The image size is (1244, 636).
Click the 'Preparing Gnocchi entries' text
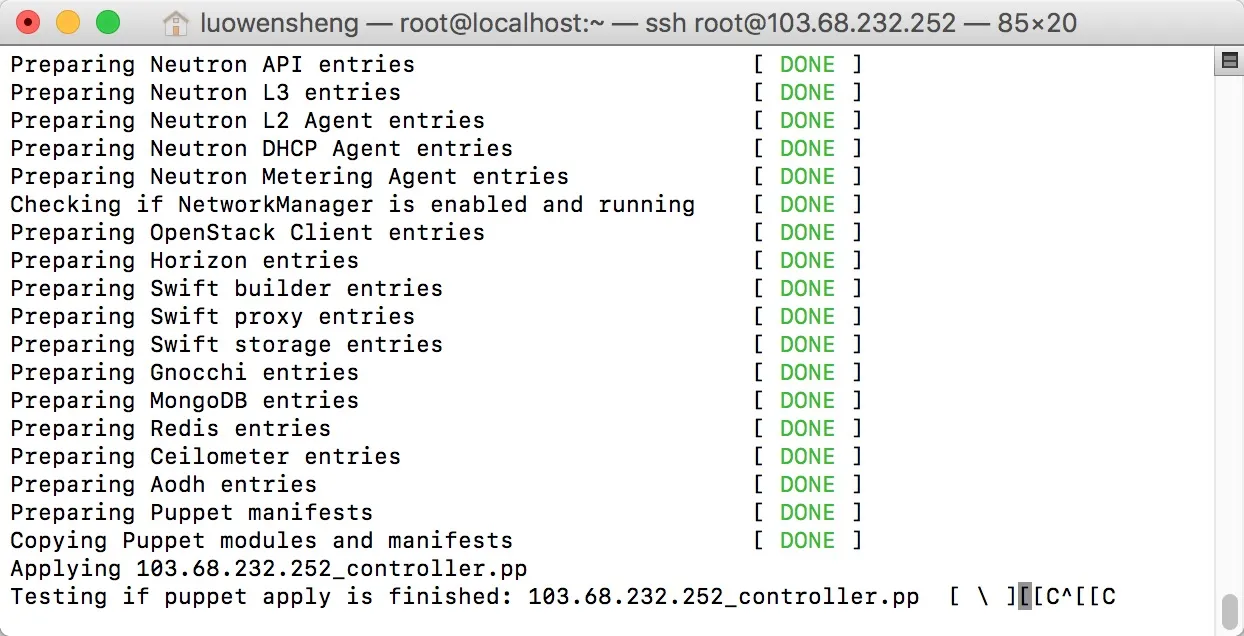tap(184, 373)
